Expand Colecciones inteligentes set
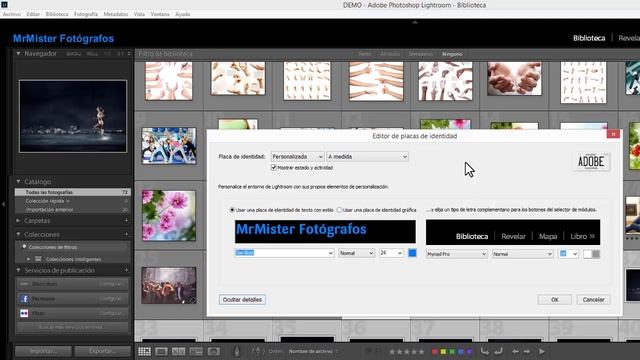Screen dimensions: 640x360 tap(28, 259)
